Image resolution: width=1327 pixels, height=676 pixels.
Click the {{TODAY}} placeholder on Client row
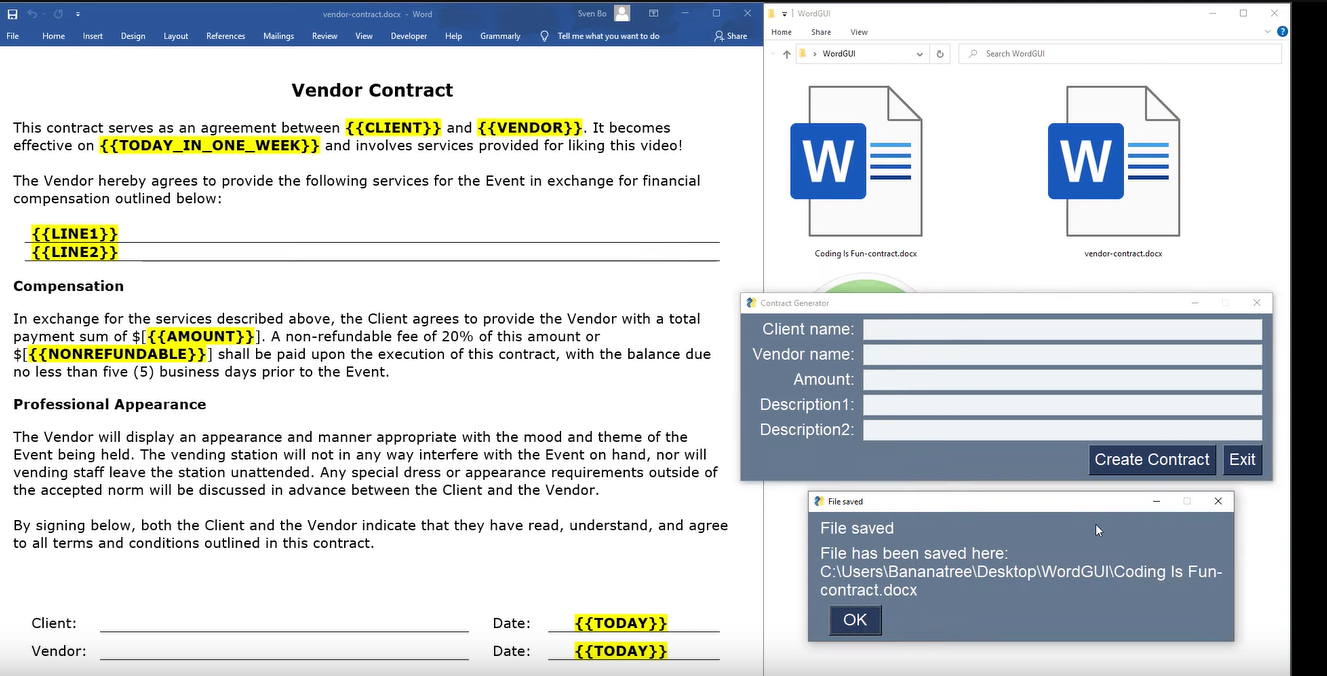[x=621, y=623]
